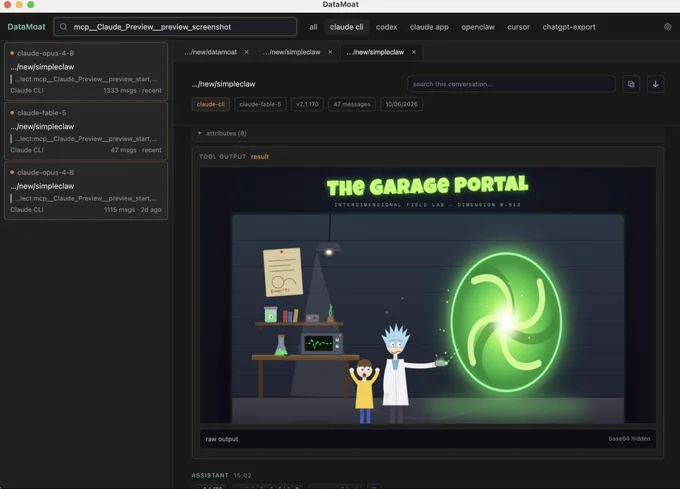Close the middle .../new/simpleclaw tab
The width and height of the screenshot is (680, 489).
tap(330, 52)
